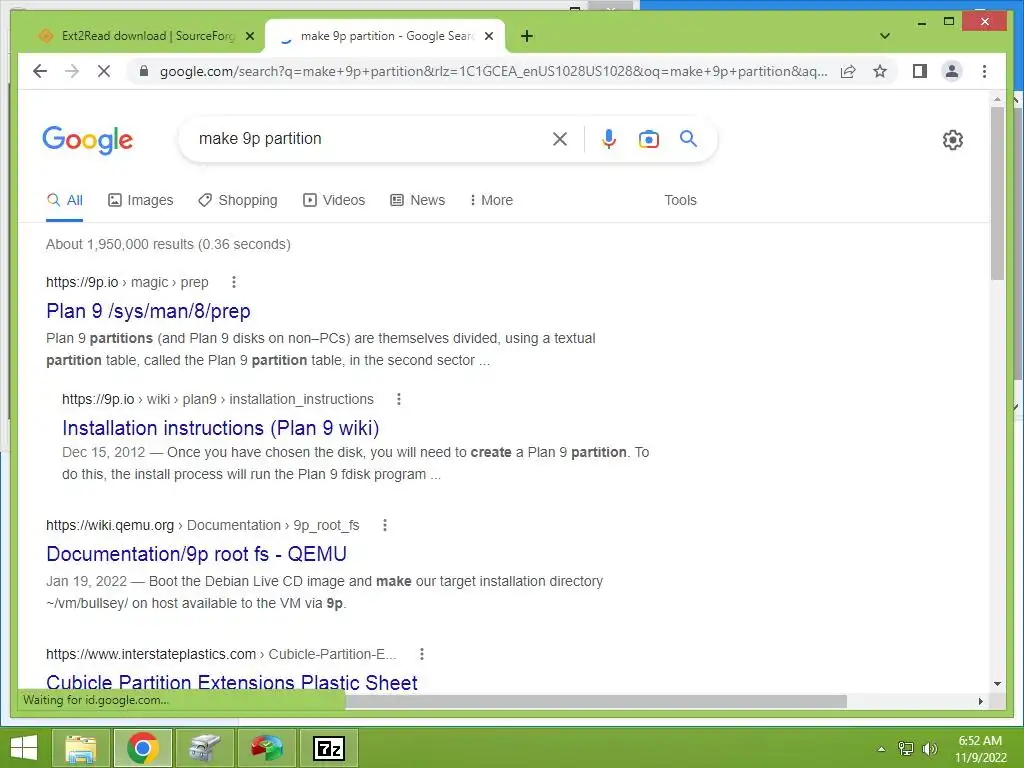Click the forward navigation arrow
This screenshot has width=1024, height=768.
72,71
